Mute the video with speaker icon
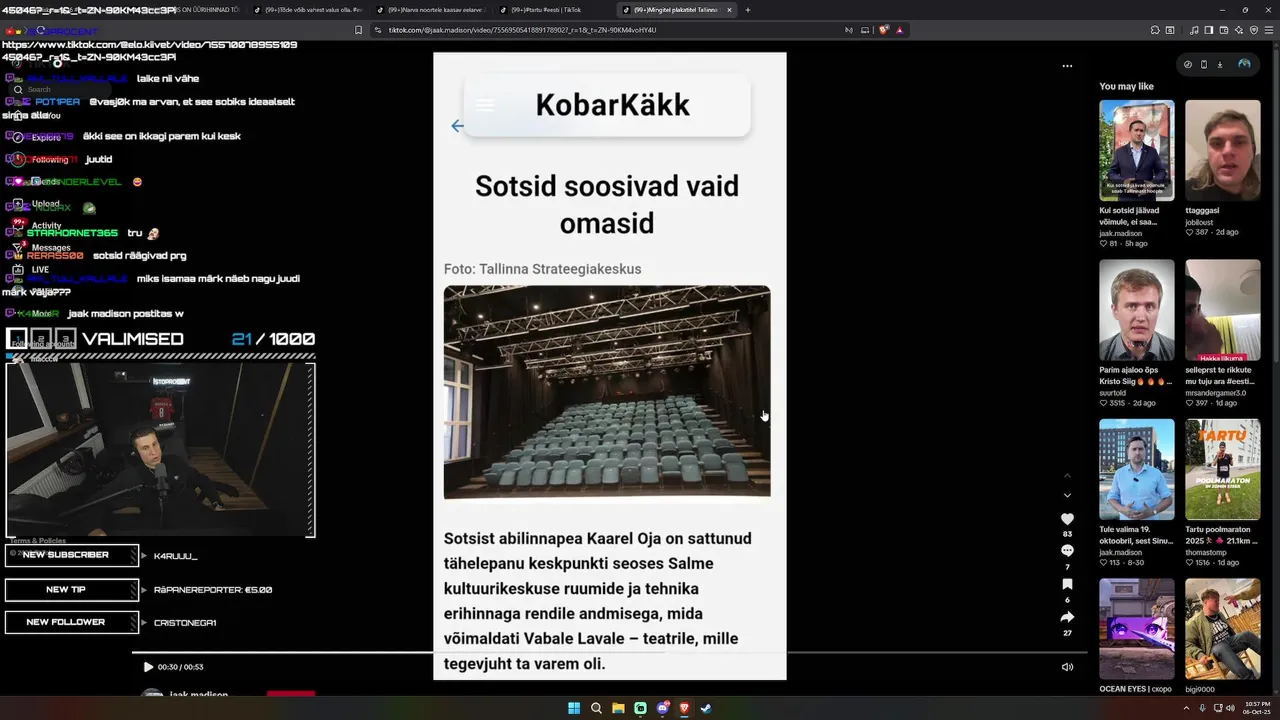Screen dimensions: 1280x720 point(1067,667)
